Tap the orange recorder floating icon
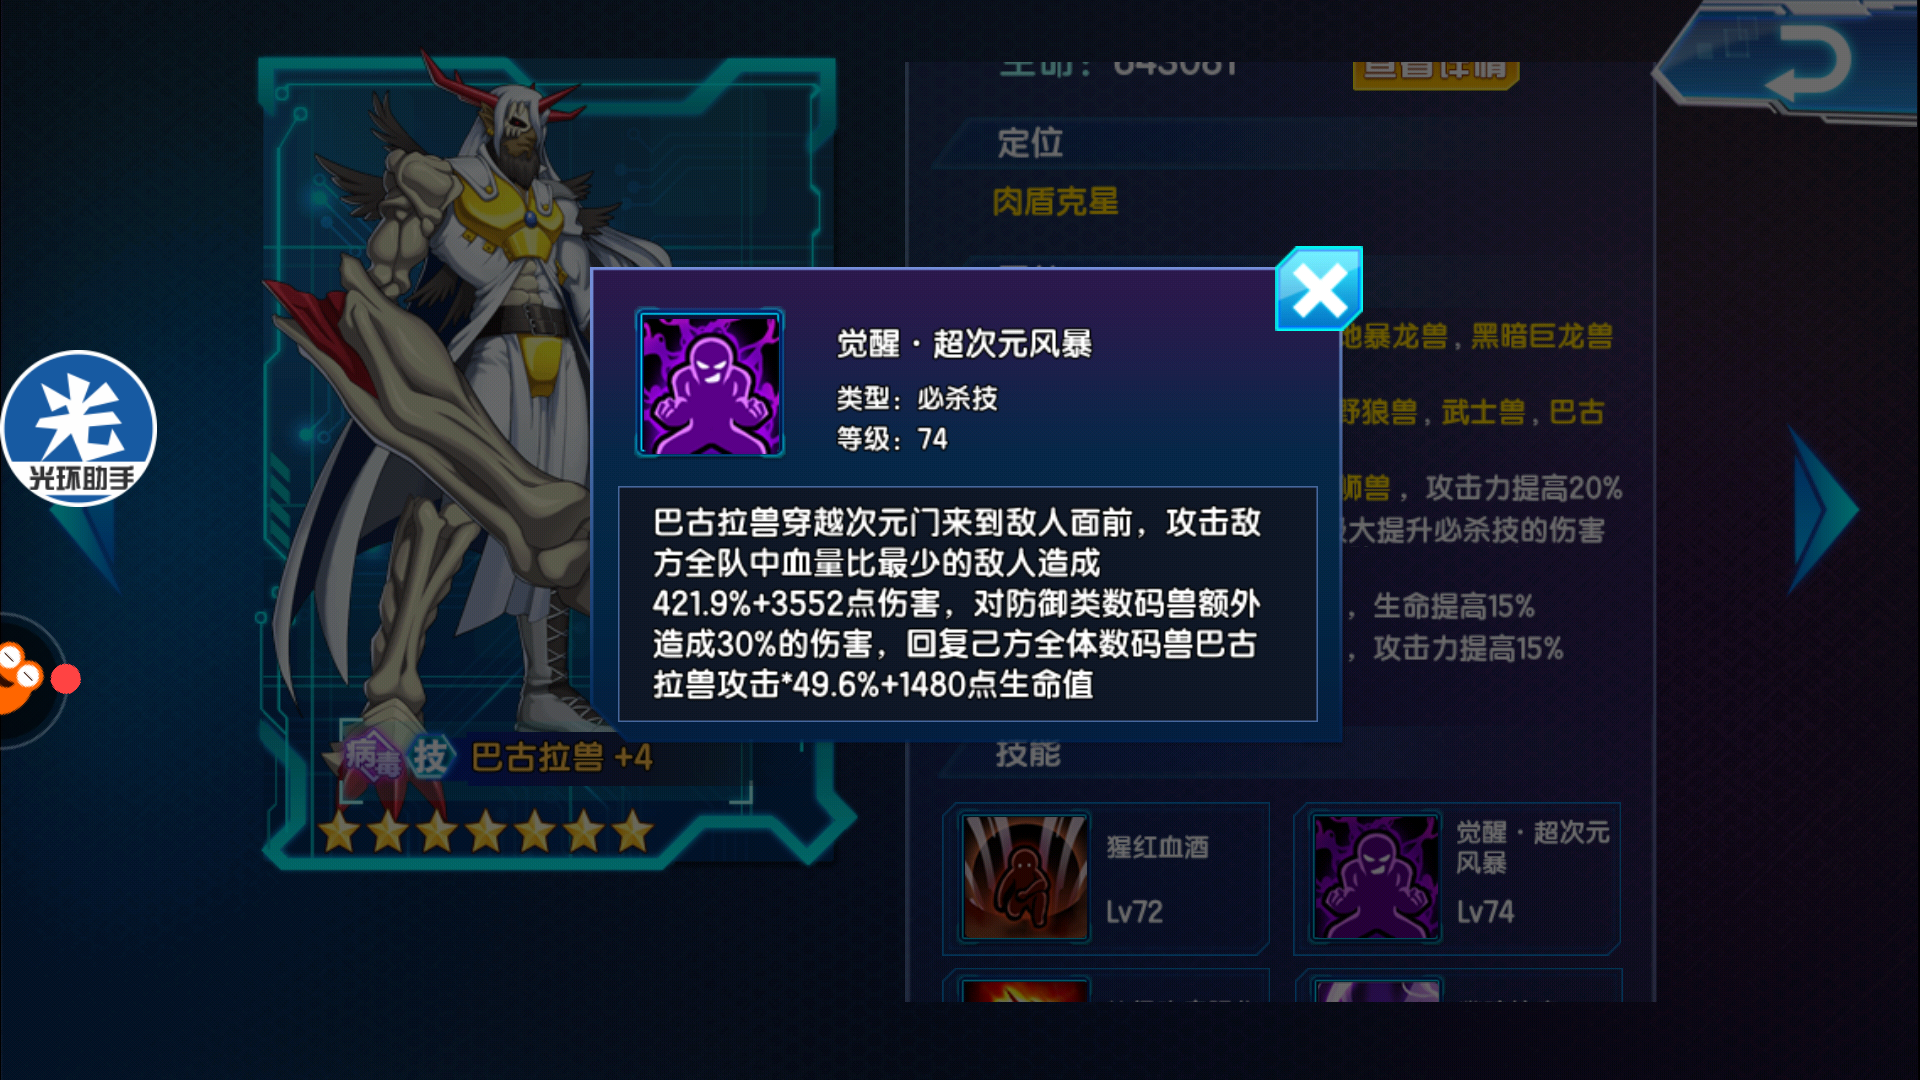Viewport: 1920px width, 1080px height. pyautogui.click(x=22, y=680)
